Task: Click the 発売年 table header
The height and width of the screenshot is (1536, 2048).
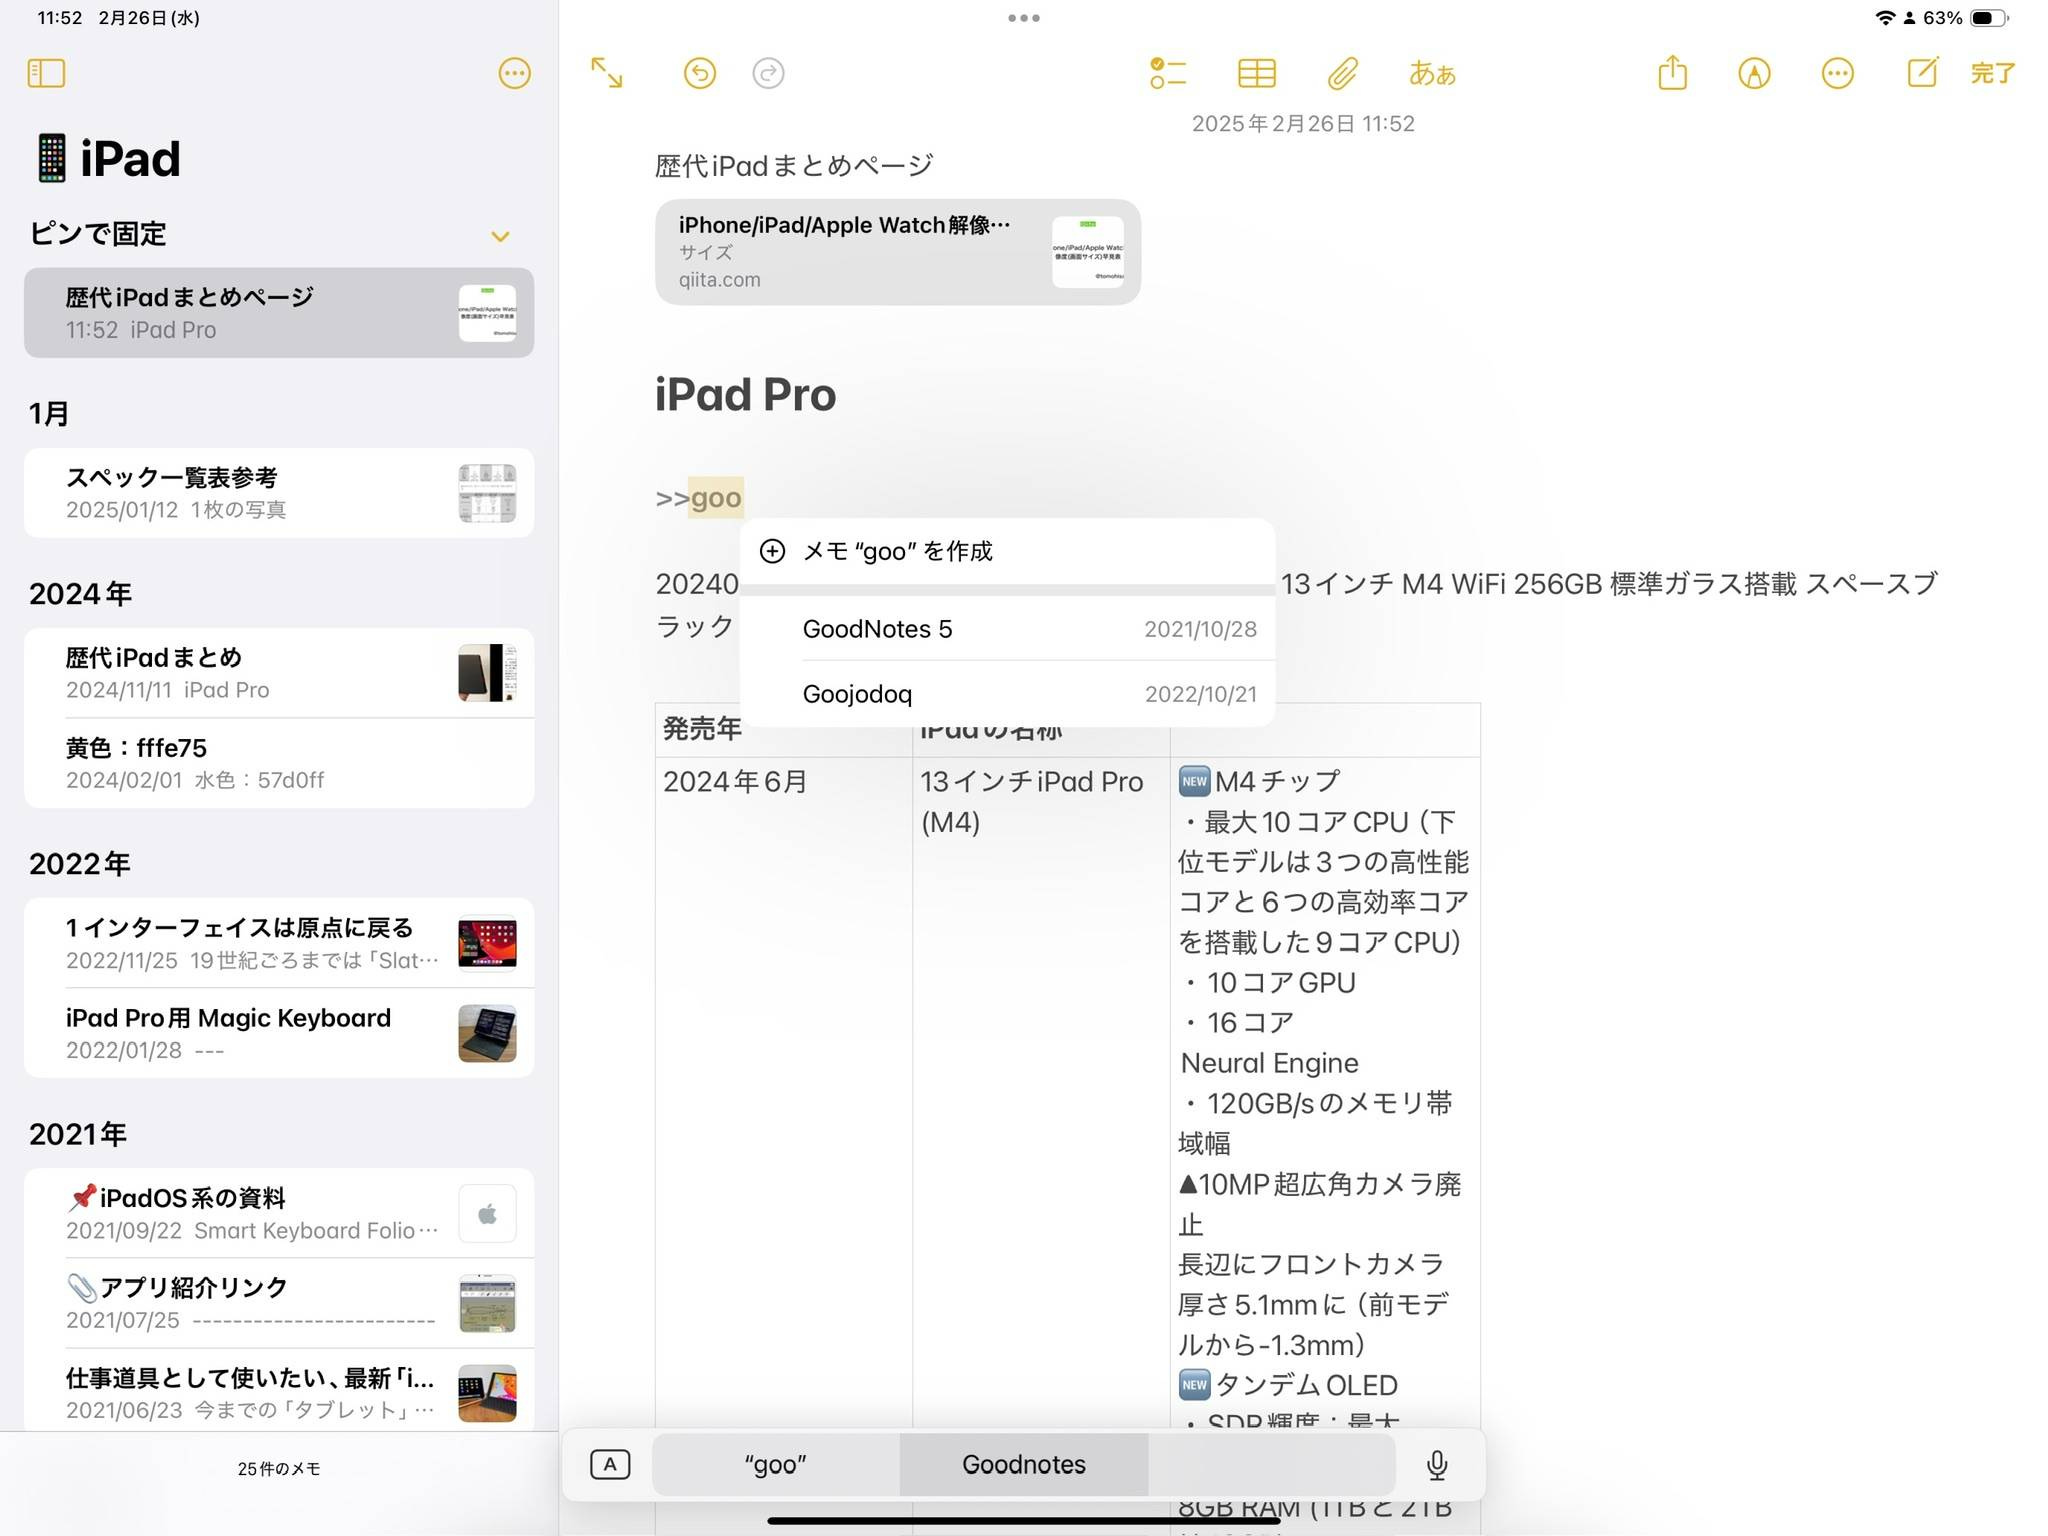Action: coord(702,730)
